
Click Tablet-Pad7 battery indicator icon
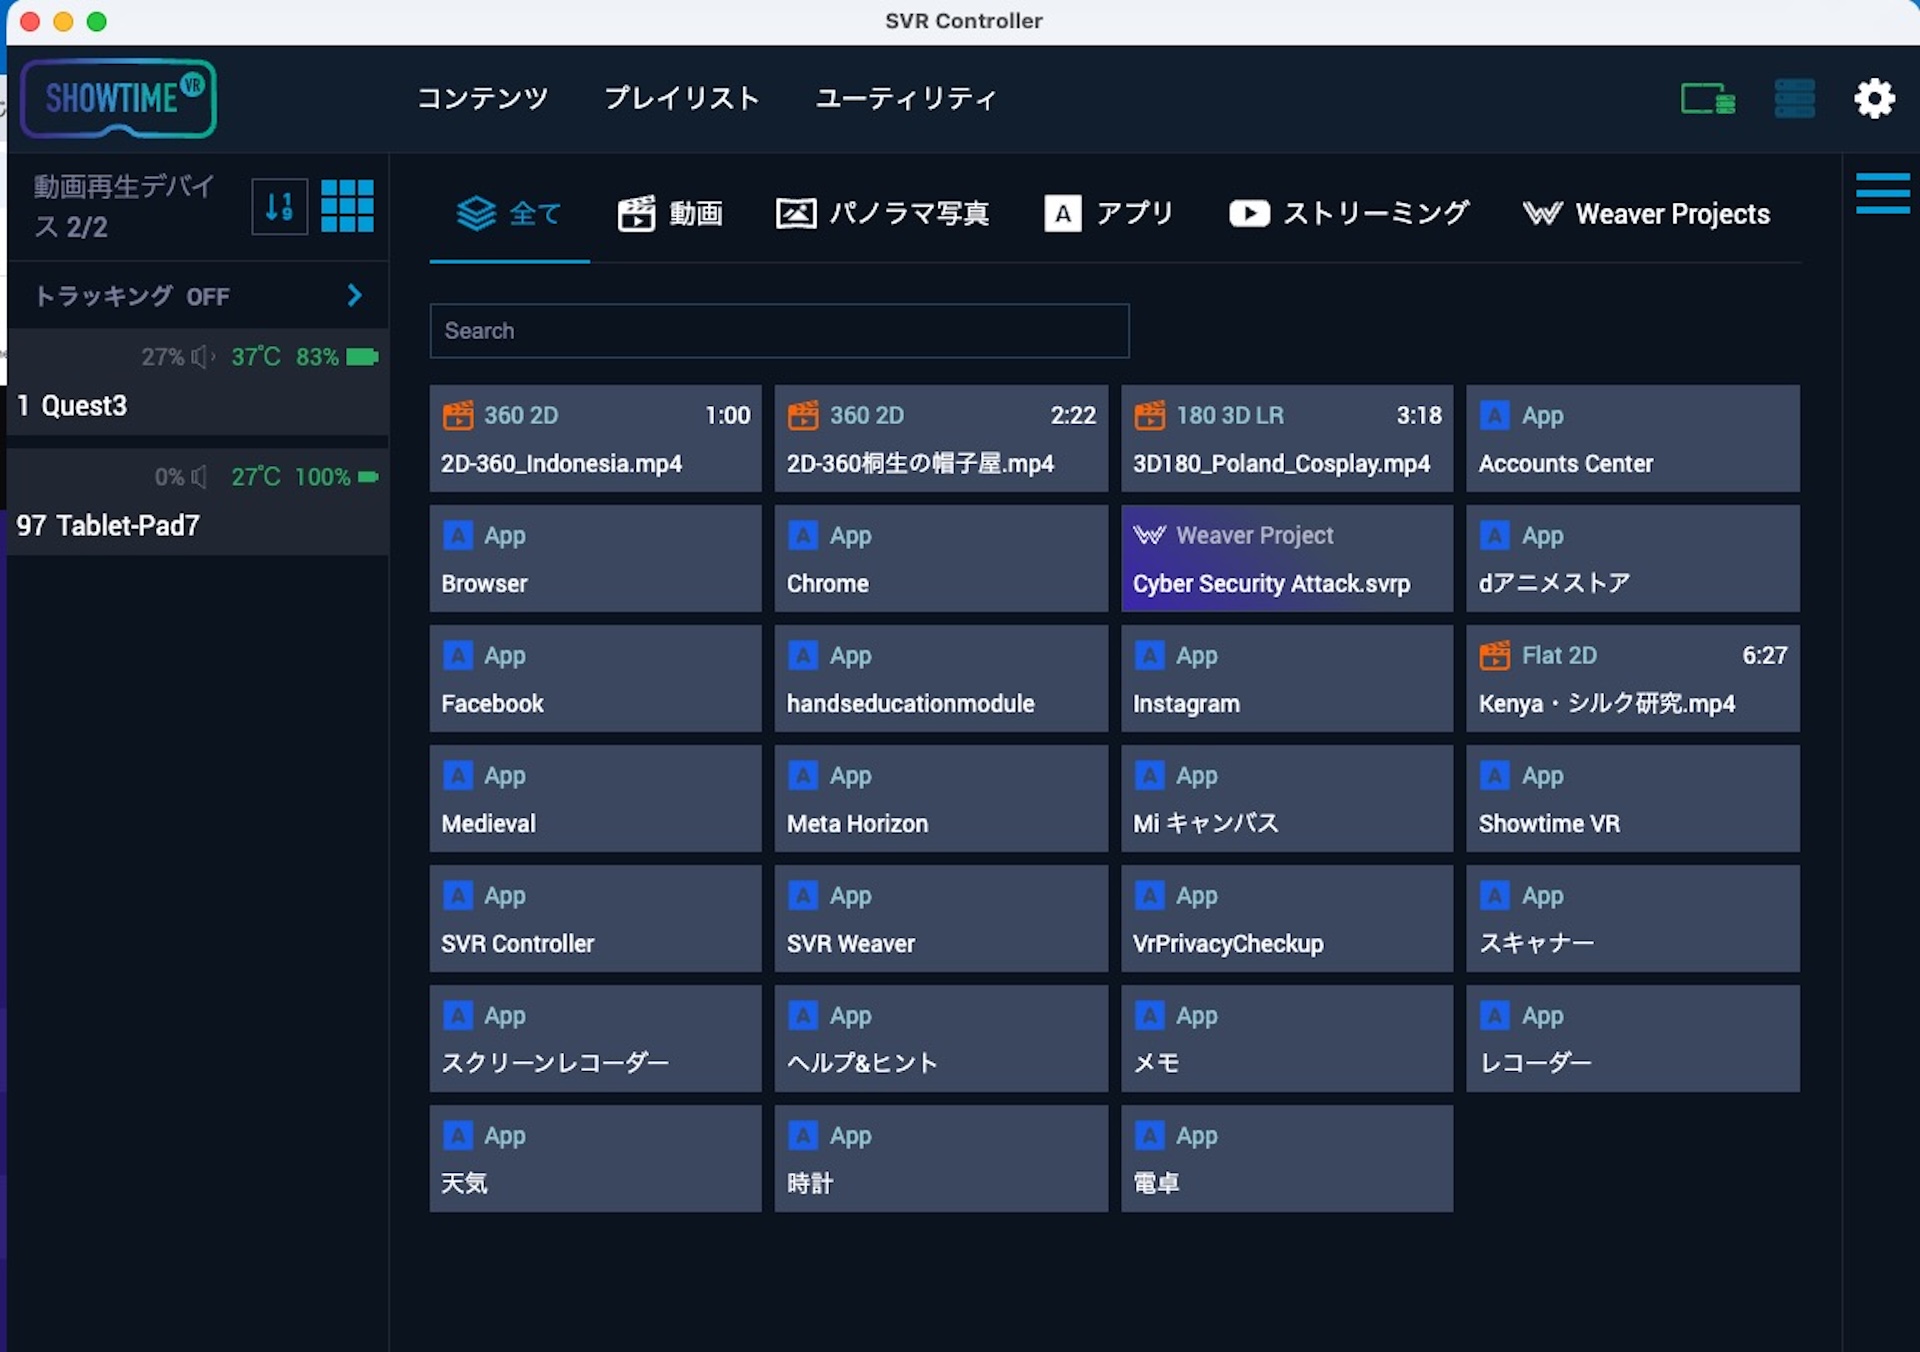click(368, 477)
